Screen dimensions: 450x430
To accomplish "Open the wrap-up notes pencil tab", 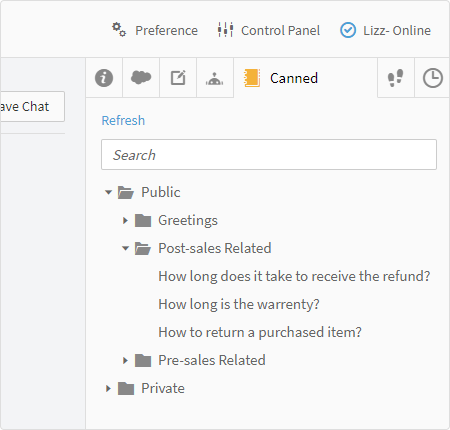I will [x=178, y=78].
